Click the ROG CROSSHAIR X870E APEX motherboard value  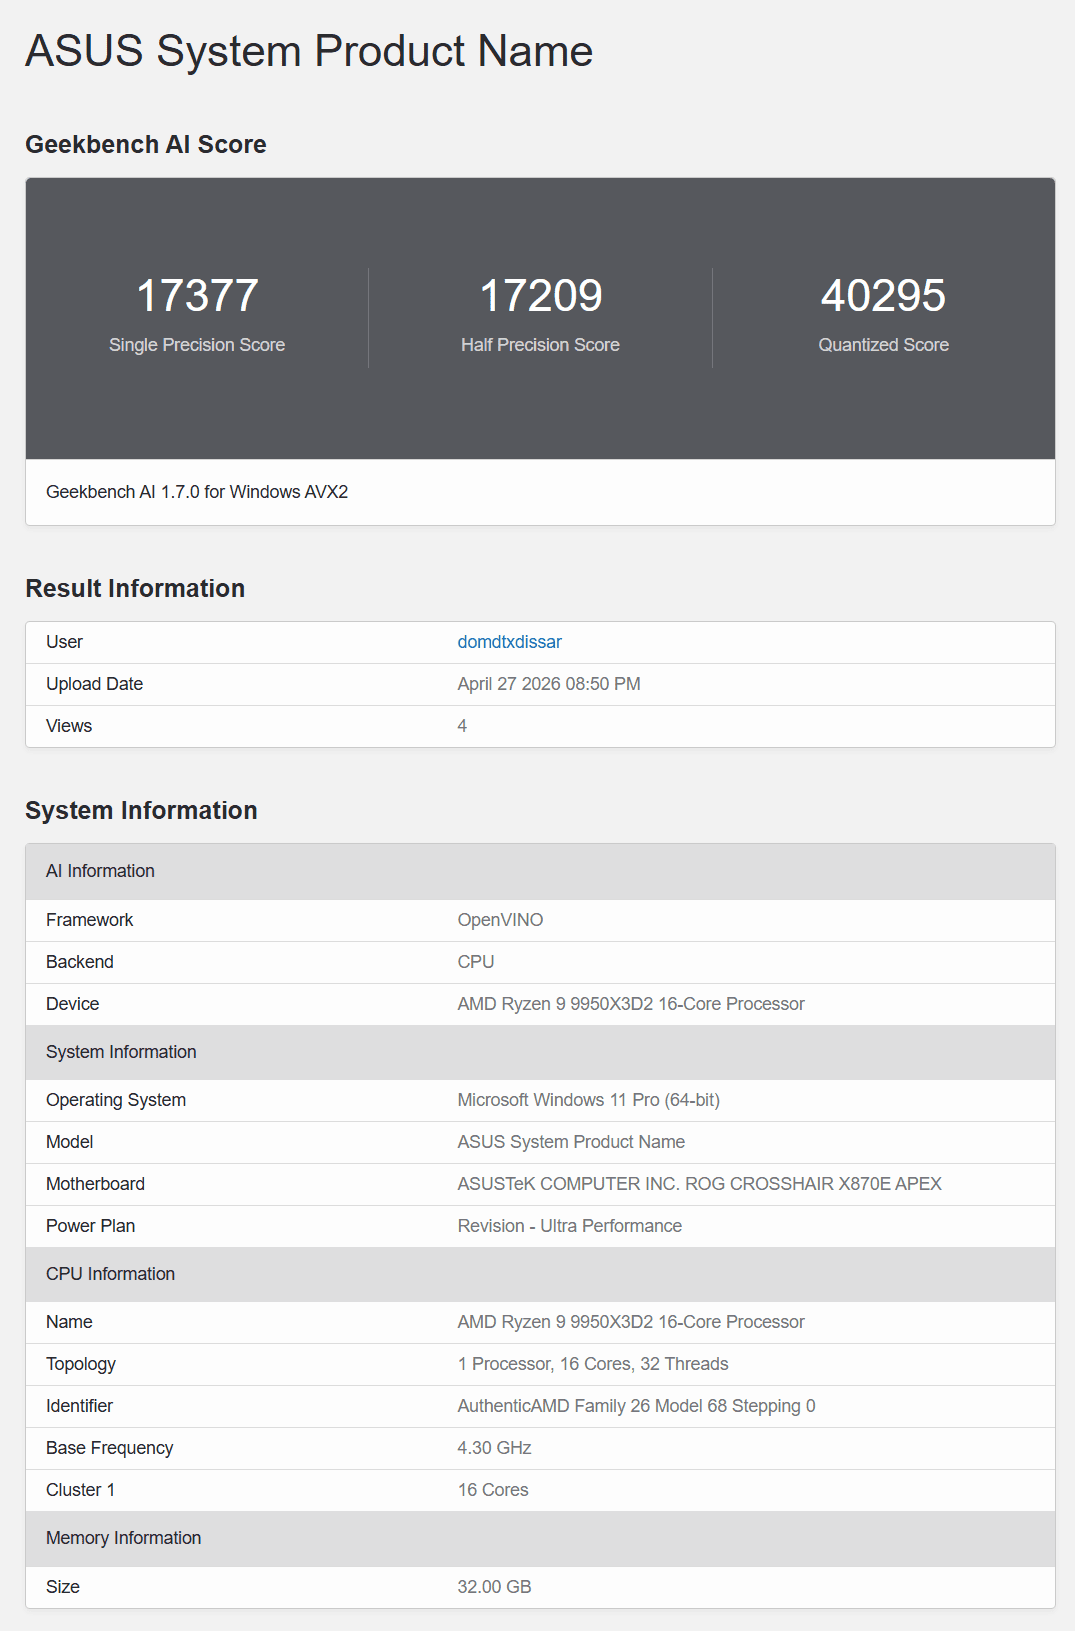point(700,1184)
